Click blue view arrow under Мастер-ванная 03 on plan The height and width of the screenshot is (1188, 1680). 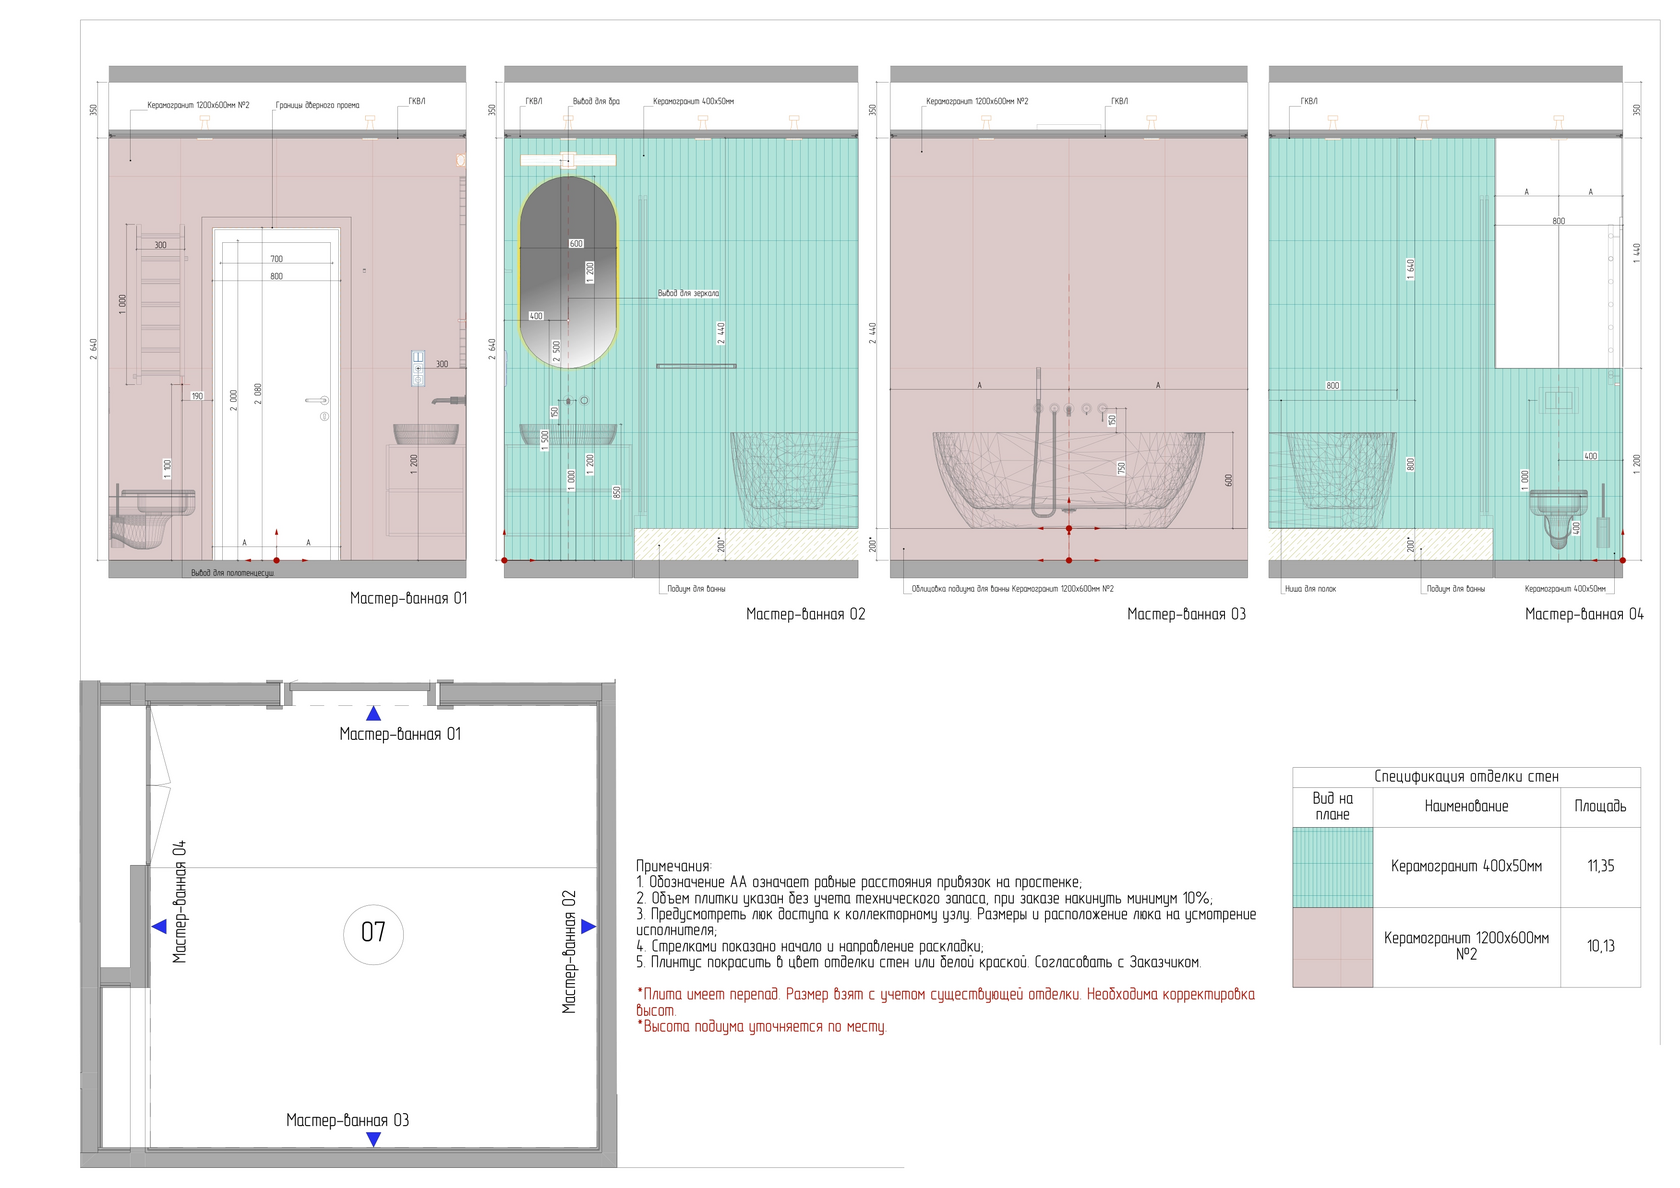[x=373, y=1139]
